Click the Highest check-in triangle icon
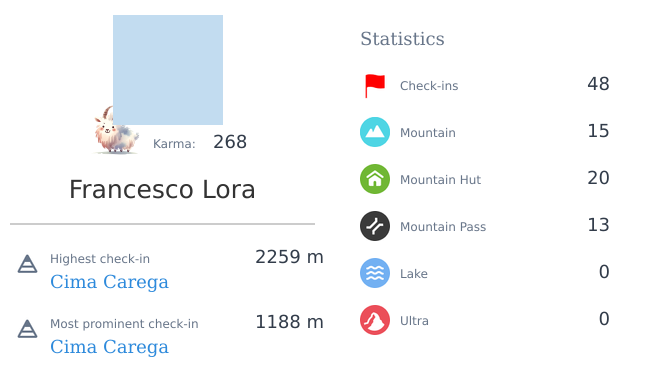650x385 pixels. pos(27,264)
